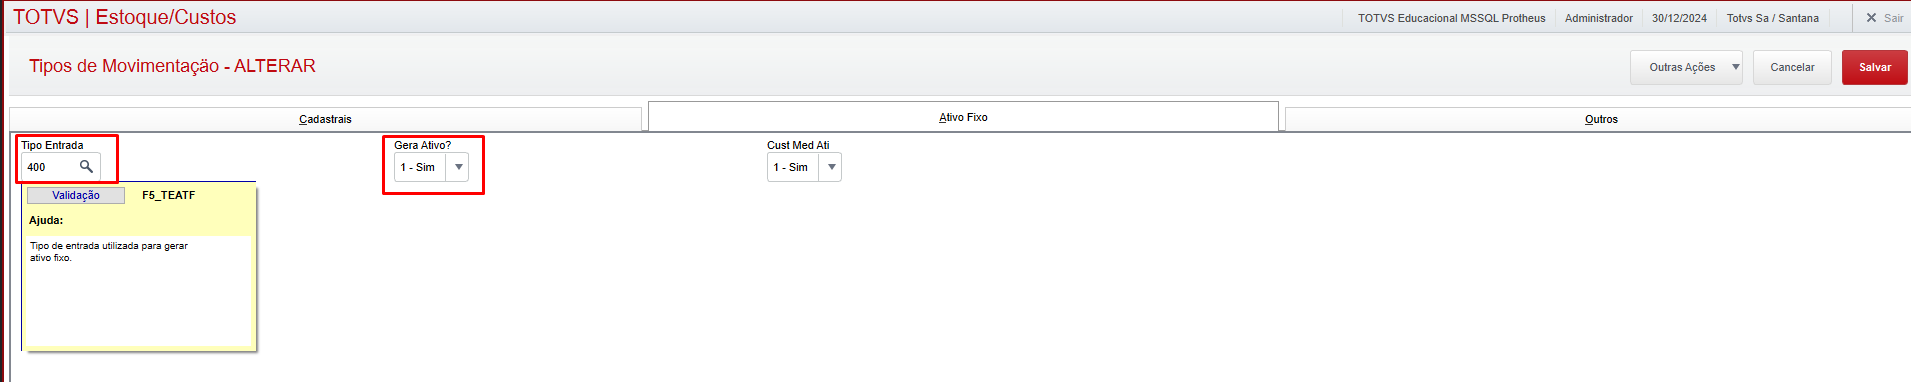Switch to the Cadastrais tab

[325, 119]
